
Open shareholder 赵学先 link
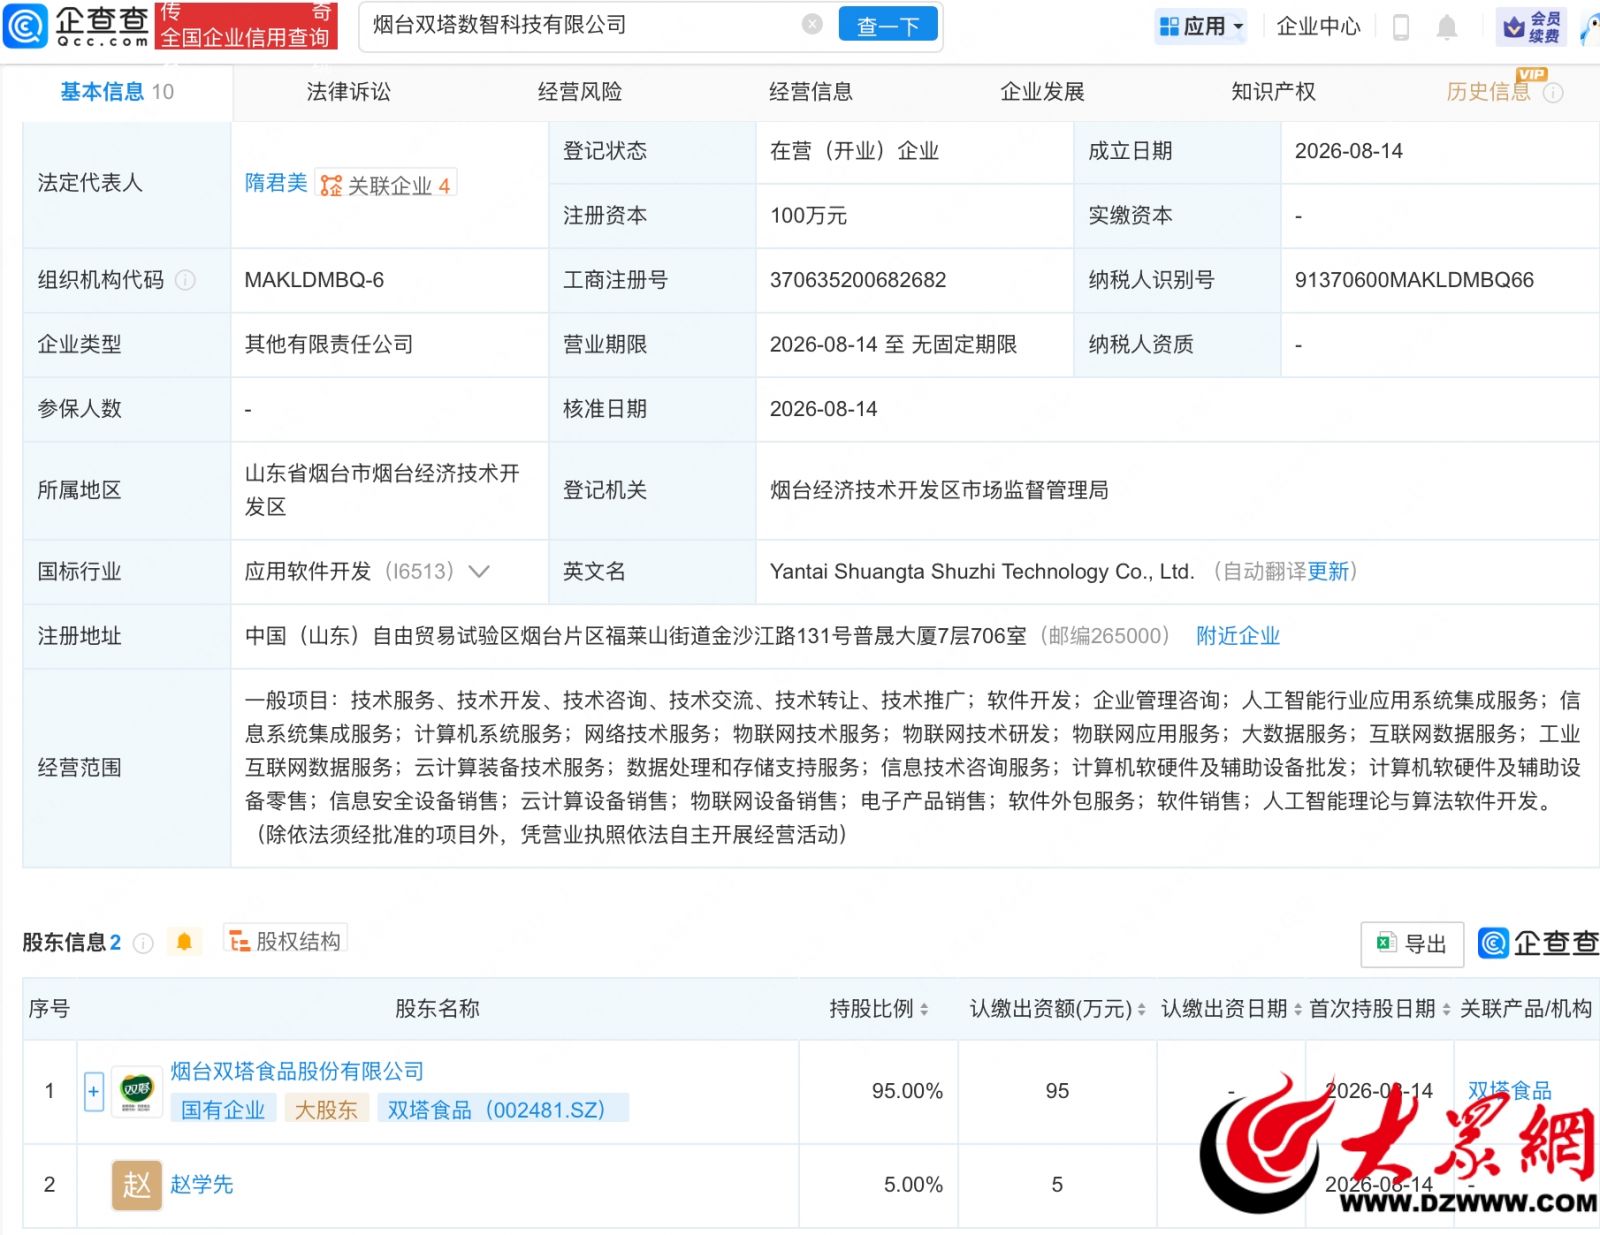coord(201,1185)
